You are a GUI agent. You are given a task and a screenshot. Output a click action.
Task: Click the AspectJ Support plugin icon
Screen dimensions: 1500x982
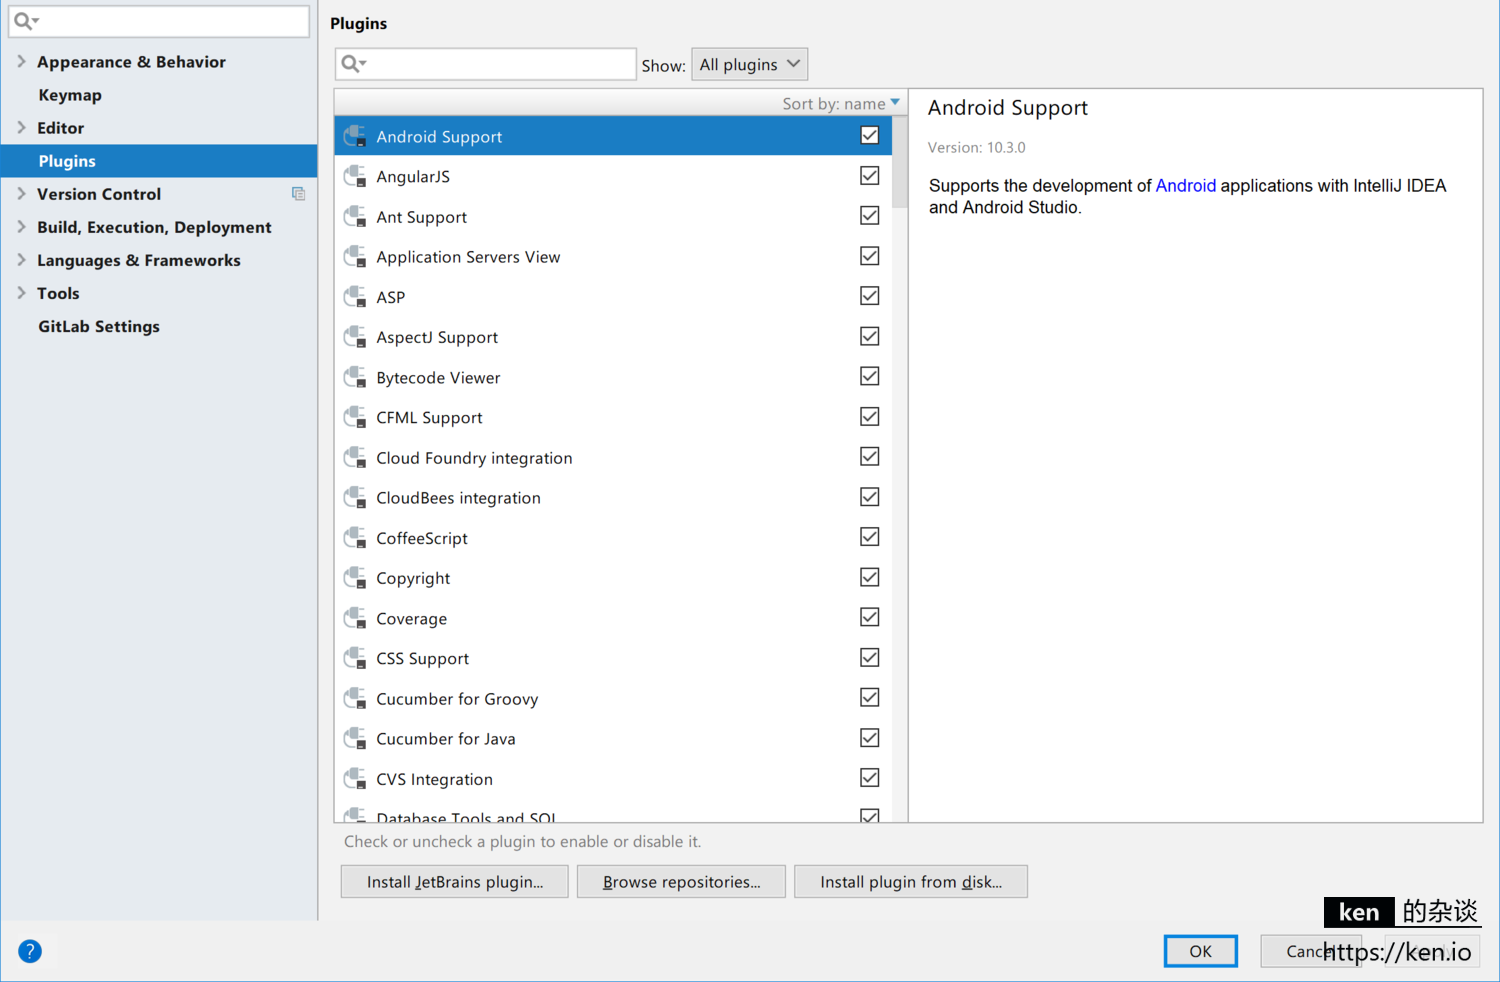click(x=355, y=337)
